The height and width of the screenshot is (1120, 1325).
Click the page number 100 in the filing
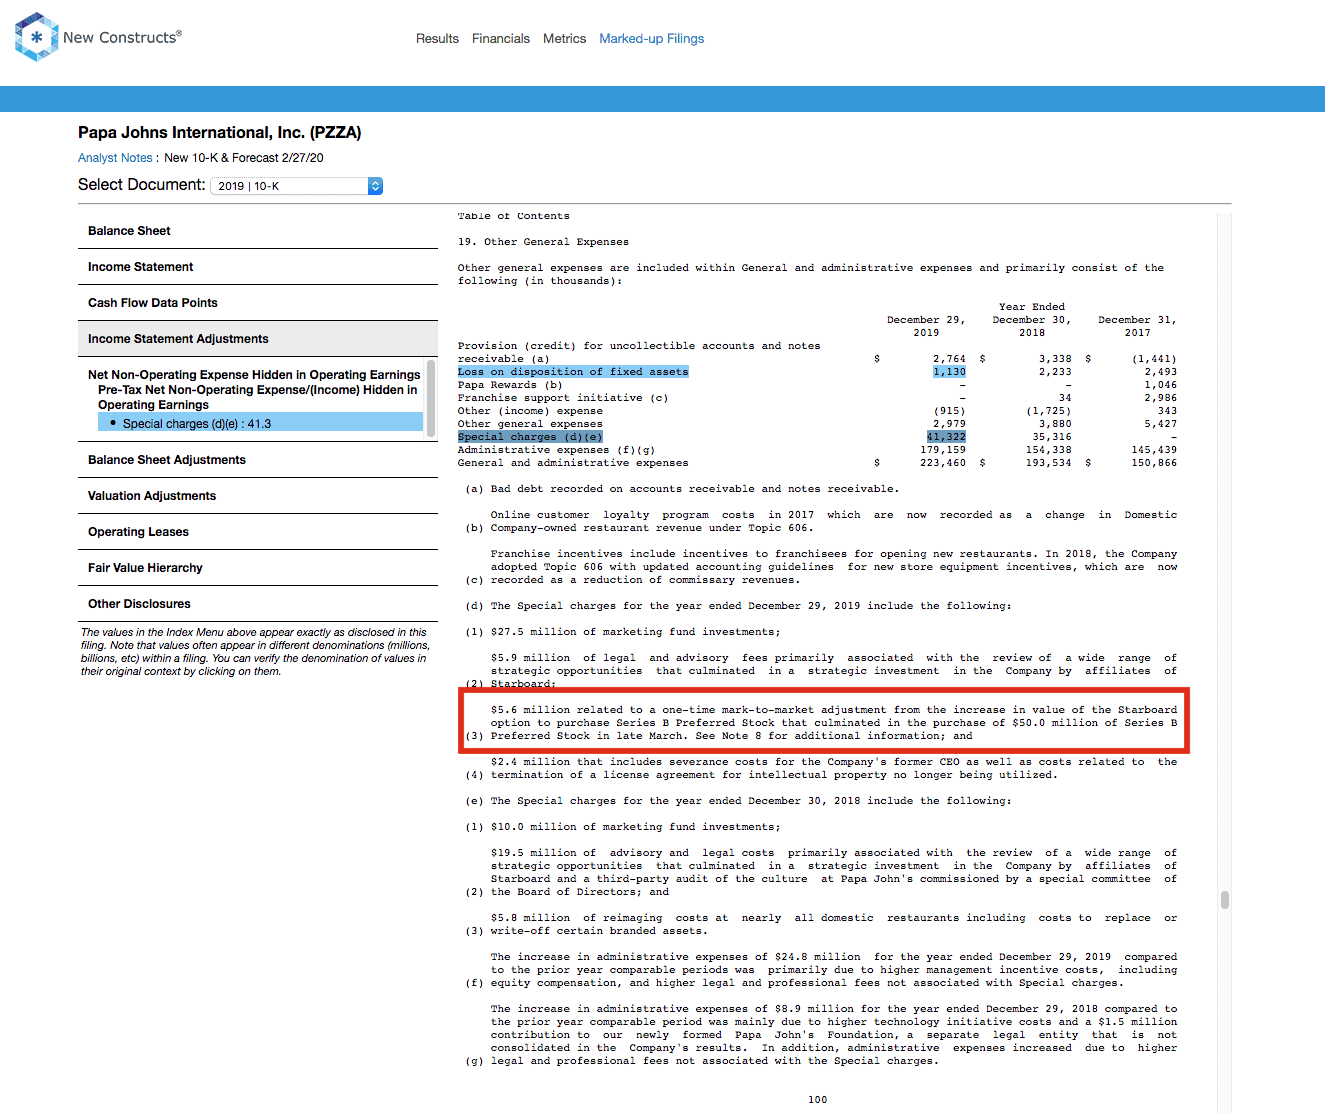tap(818, 1100)
